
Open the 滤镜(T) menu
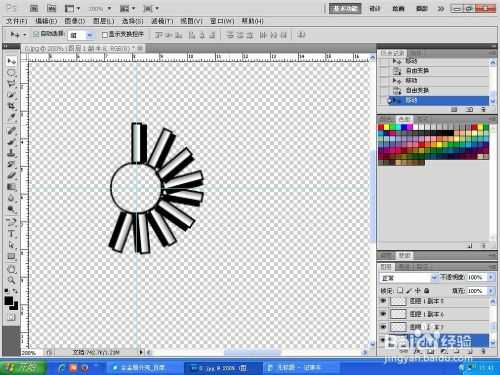click(x=162, y=21)
